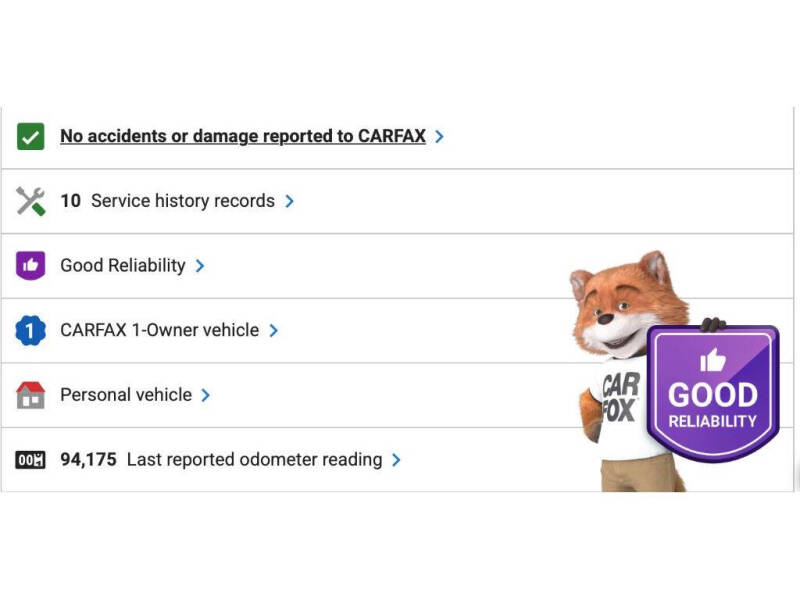800x600 pixels.
Task: Click the blue 1-Owner badge icon
Action: pos(31,330)
